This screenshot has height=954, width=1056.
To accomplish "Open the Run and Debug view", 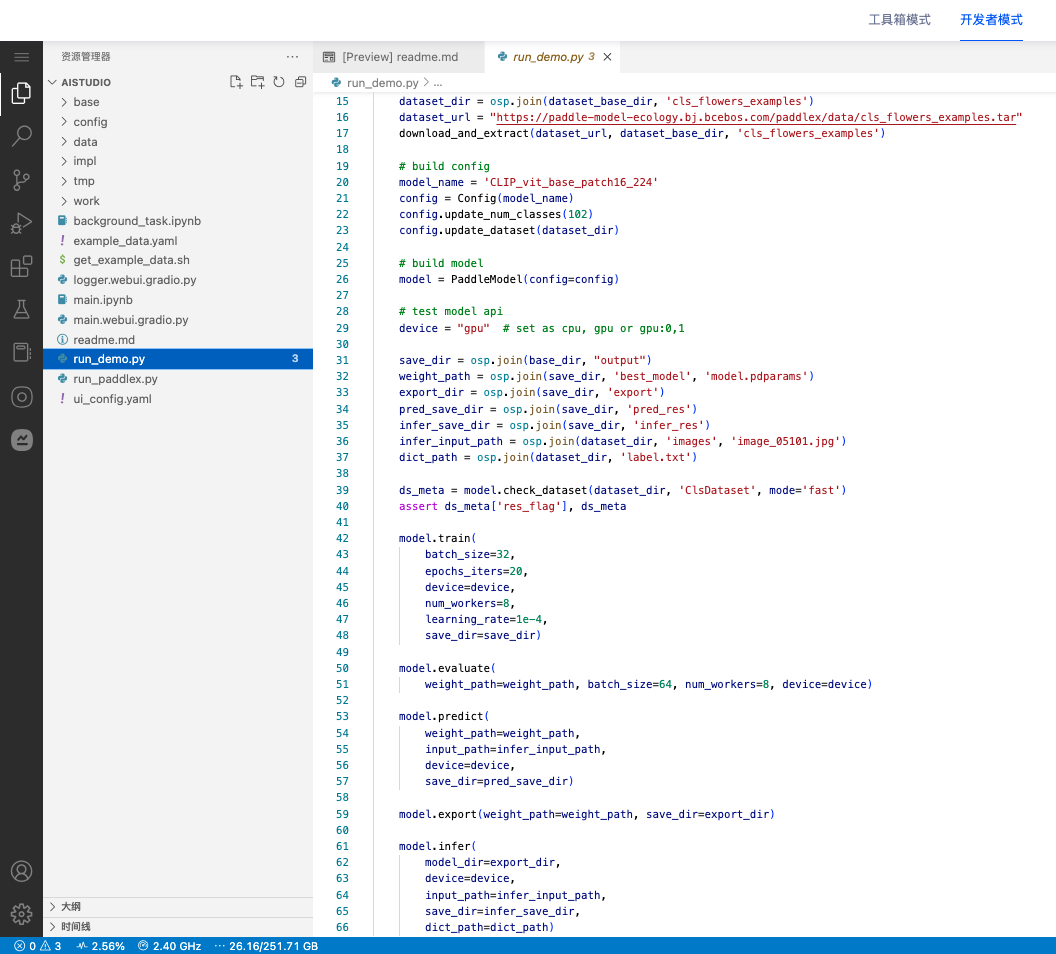I will (x=21, y=224).
